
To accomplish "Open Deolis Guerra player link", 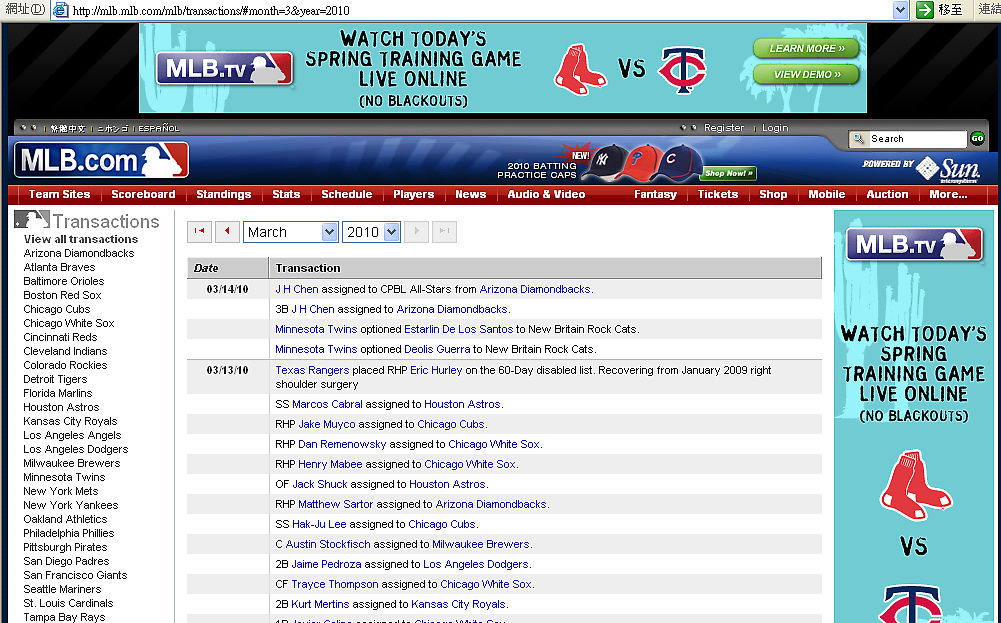I will [x=437, y=349].
